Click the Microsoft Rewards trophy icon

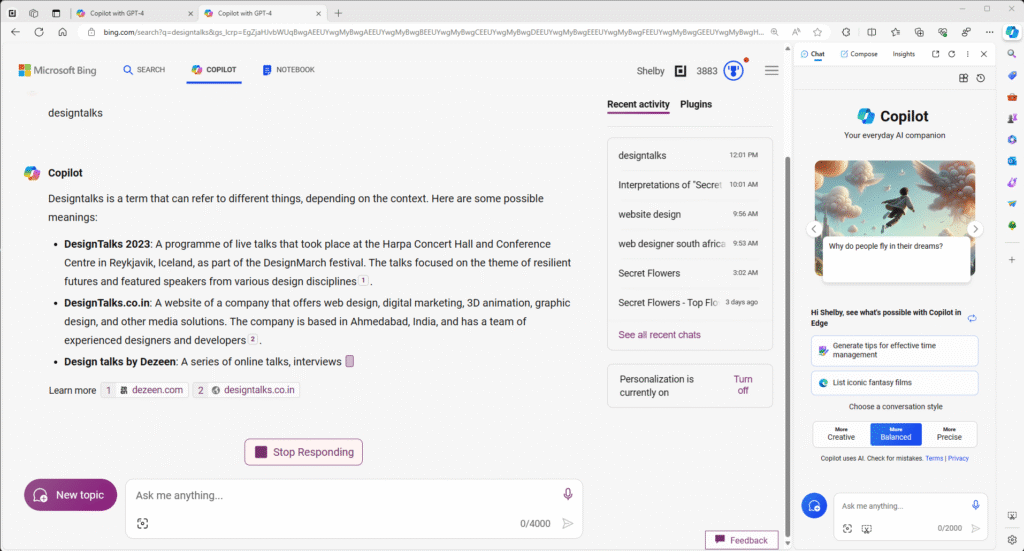coord(734,71)
